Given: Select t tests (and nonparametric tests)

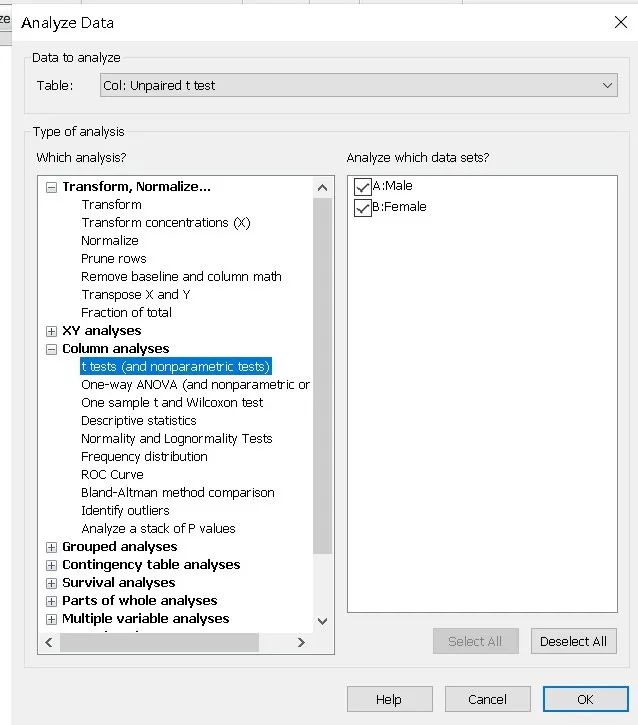Looking at the screenshot, I should click(176, 366).
